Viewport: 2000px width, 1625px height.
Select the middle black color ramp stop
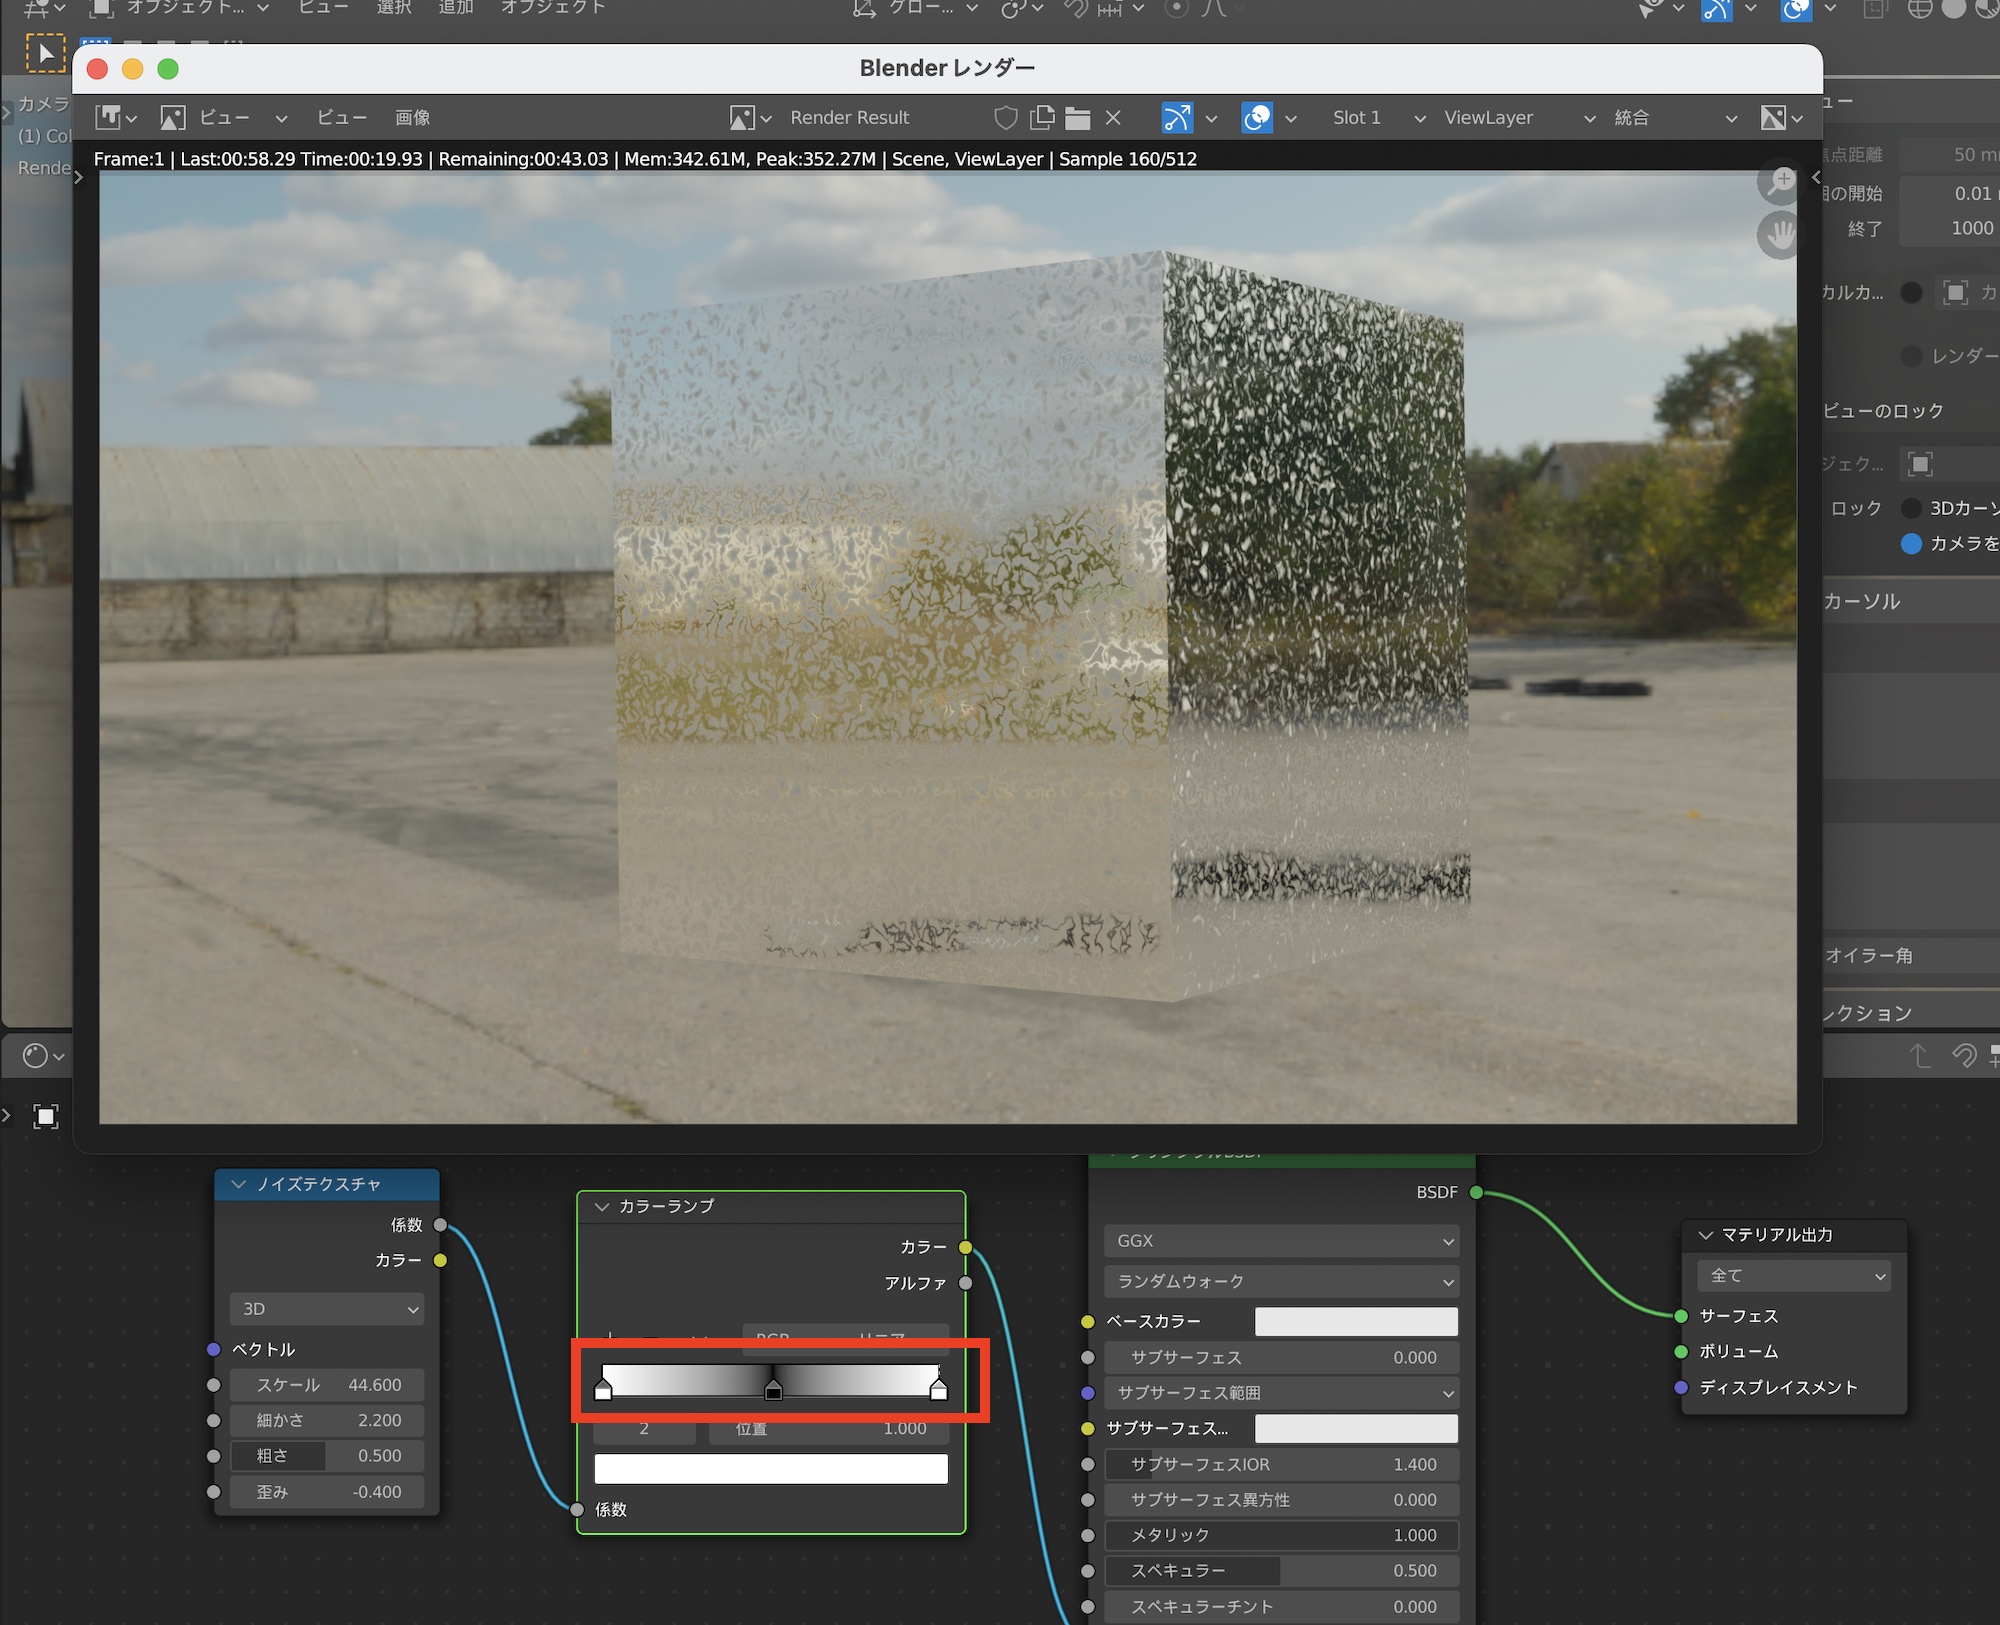tap(773, 1390)
